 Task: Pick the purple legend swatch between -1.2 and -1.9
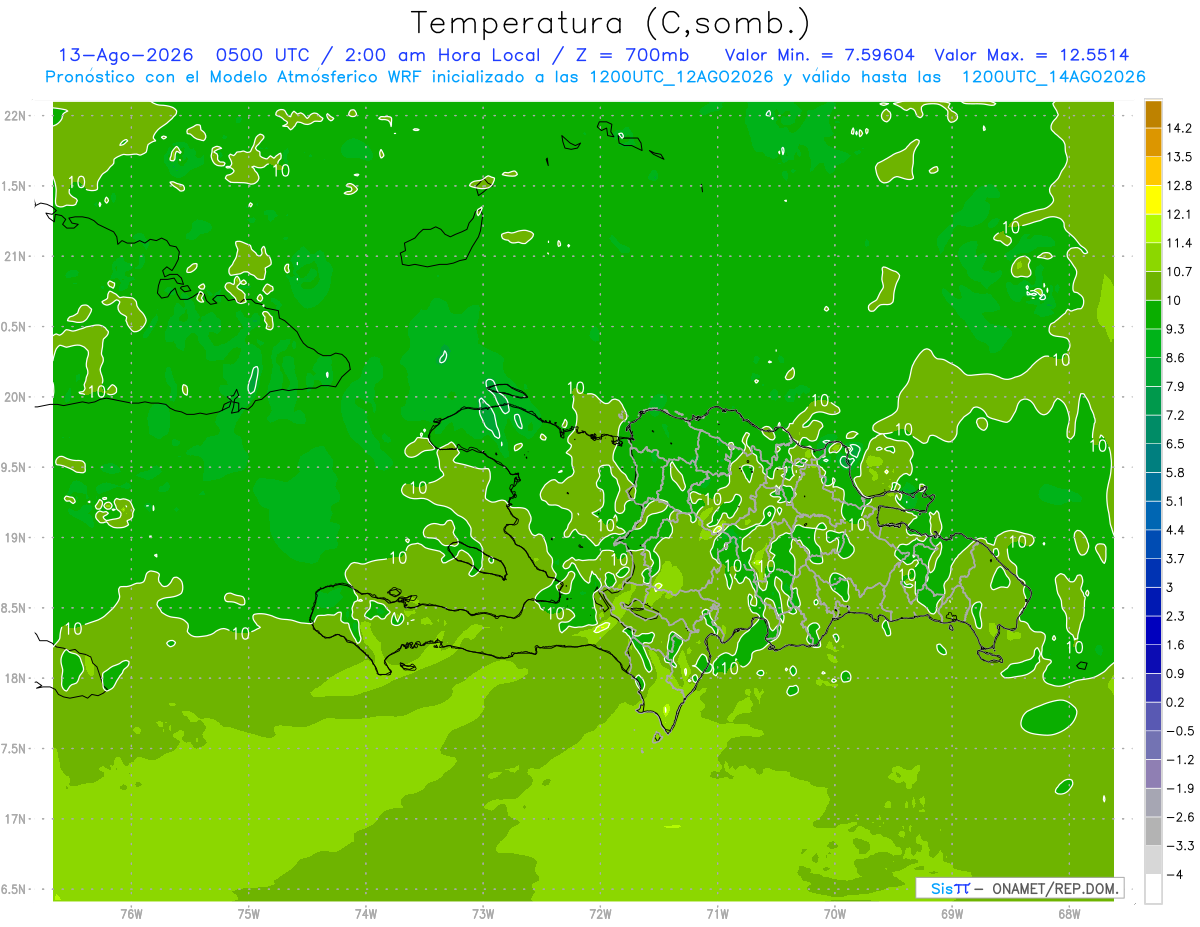click(1153, 774)
